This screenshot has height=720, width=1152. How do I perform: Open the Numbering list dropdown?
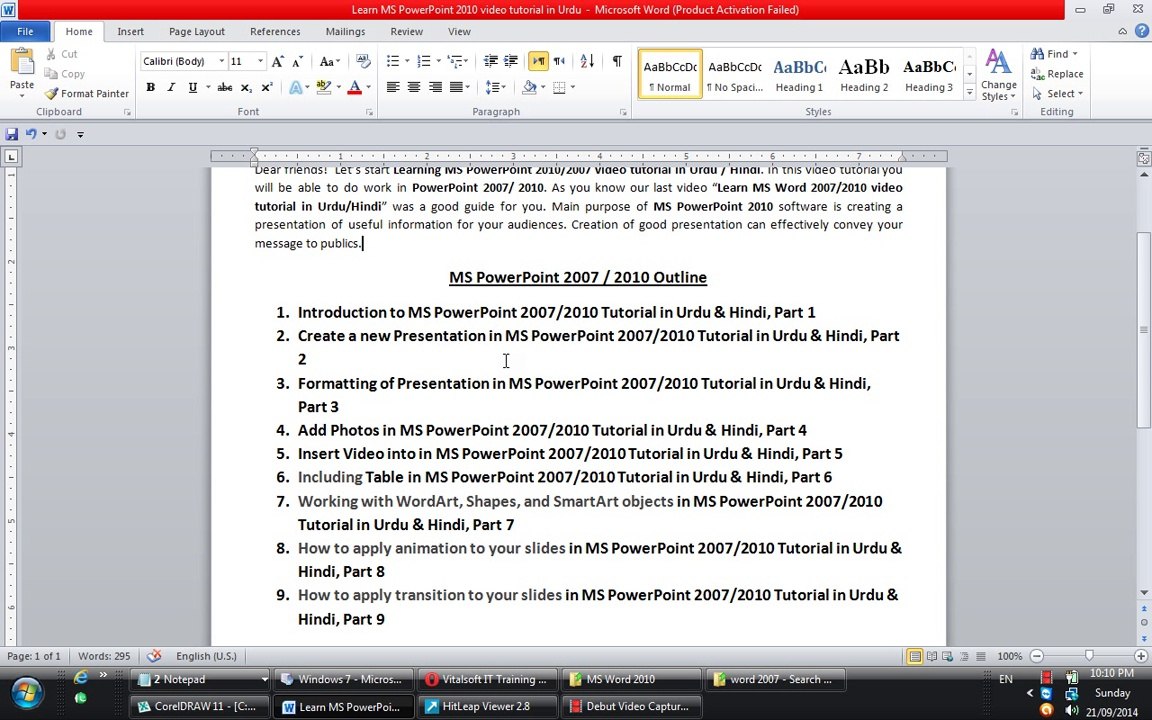(439, 61)
